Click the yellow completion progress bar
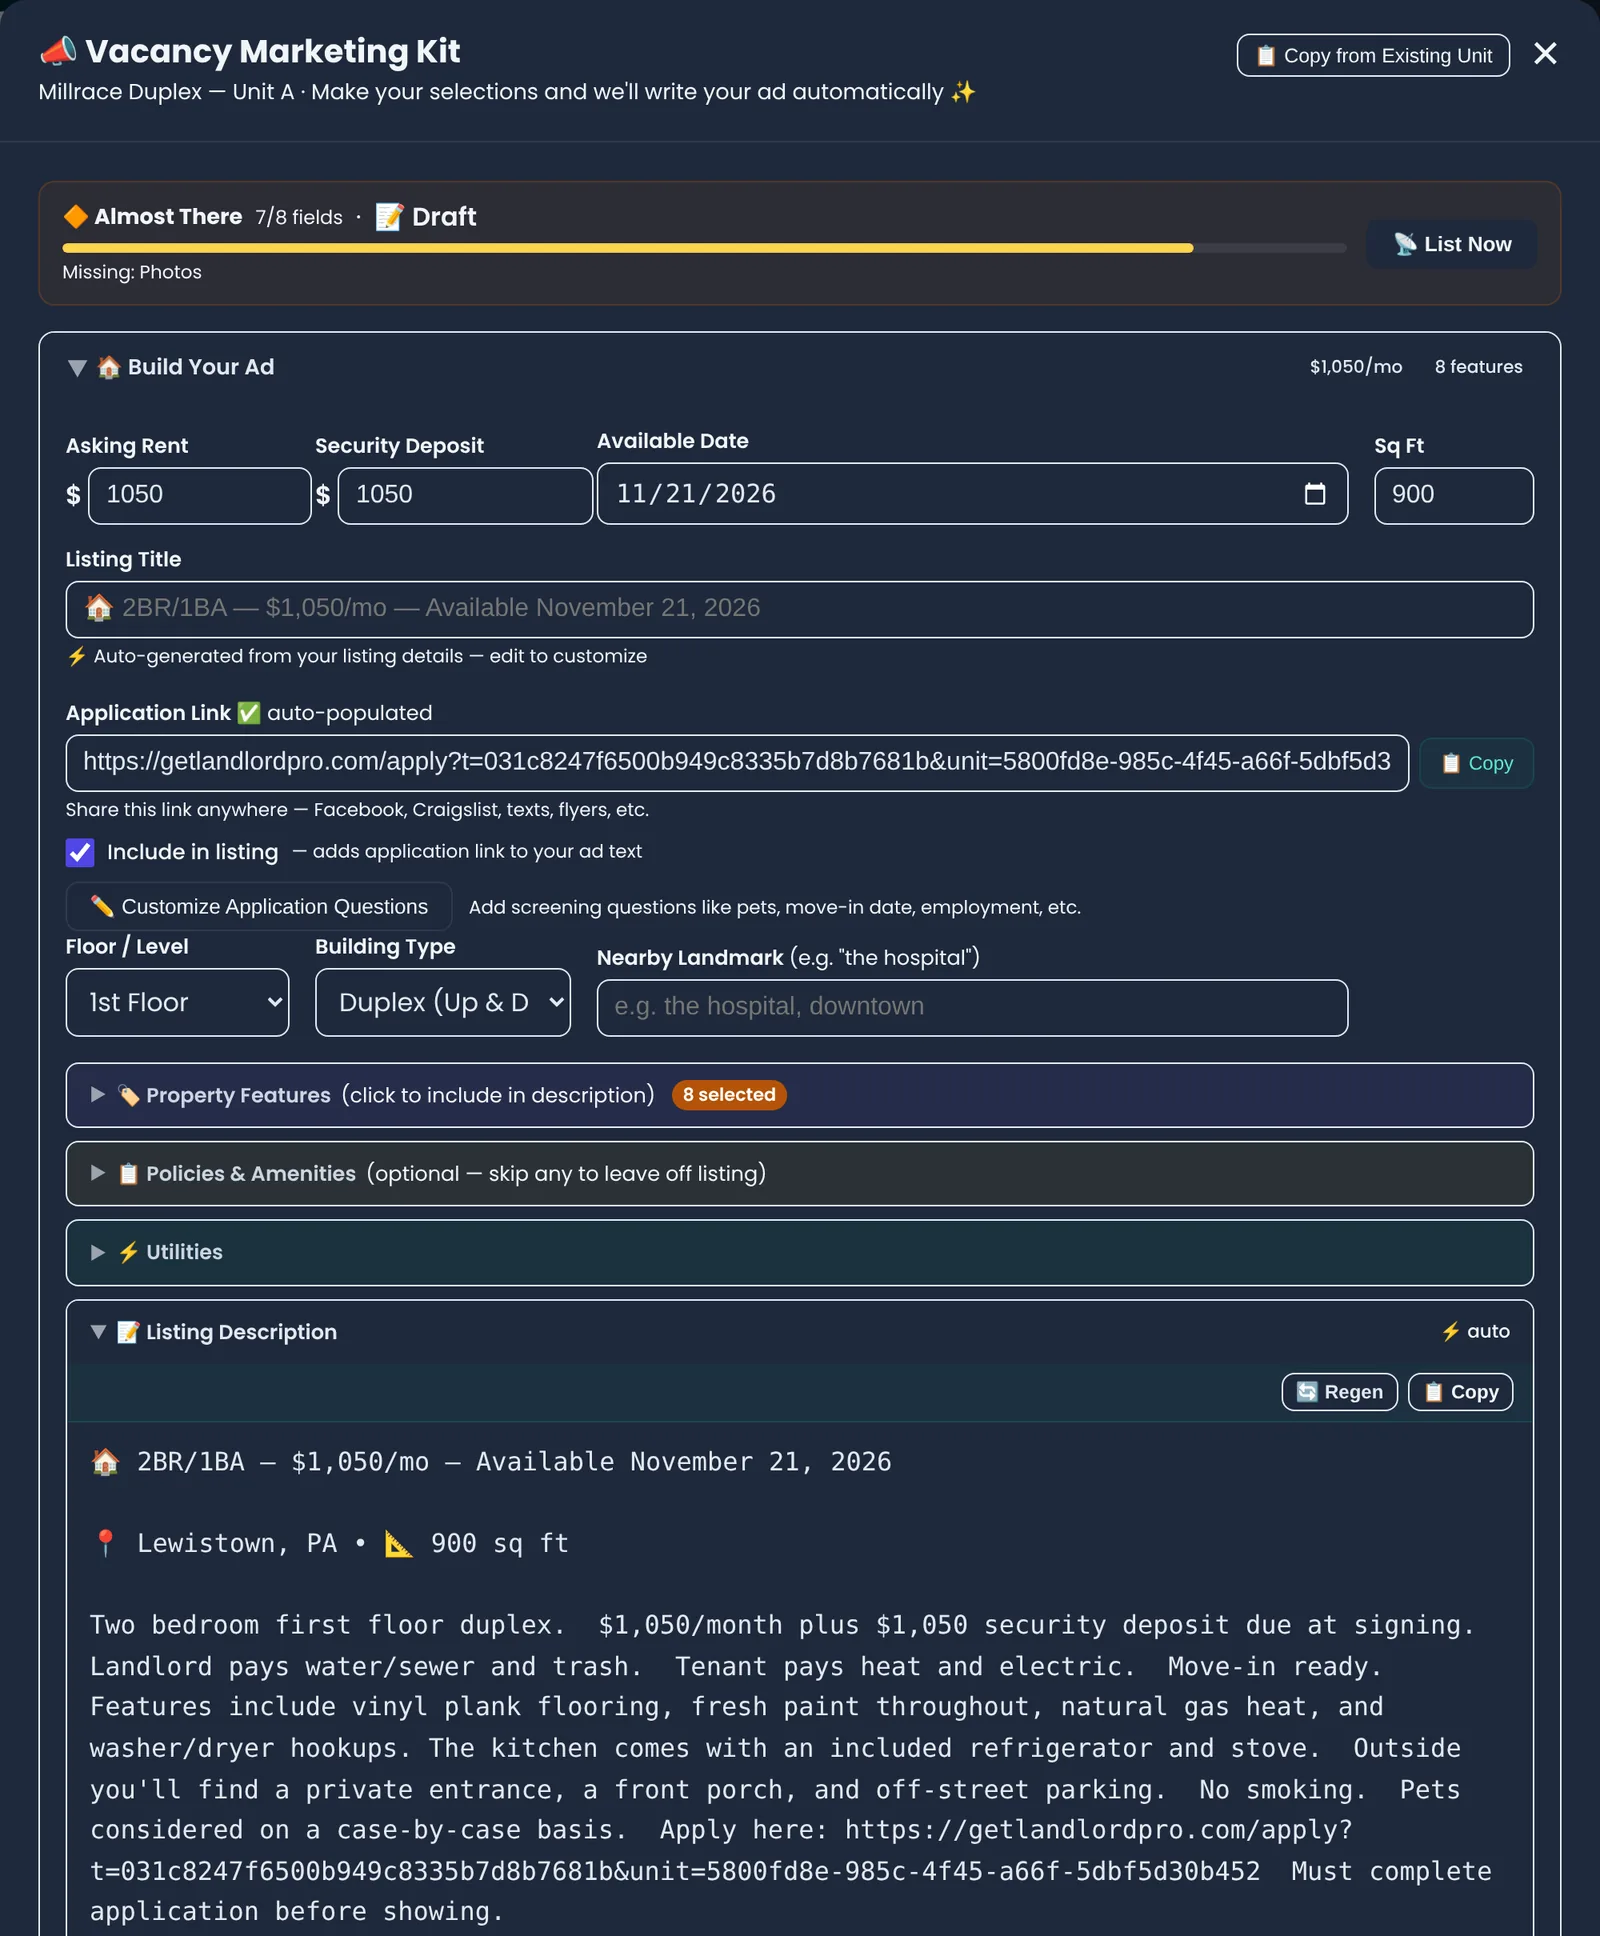This screenshot has height=1936, width=1600. coord(628,248)
